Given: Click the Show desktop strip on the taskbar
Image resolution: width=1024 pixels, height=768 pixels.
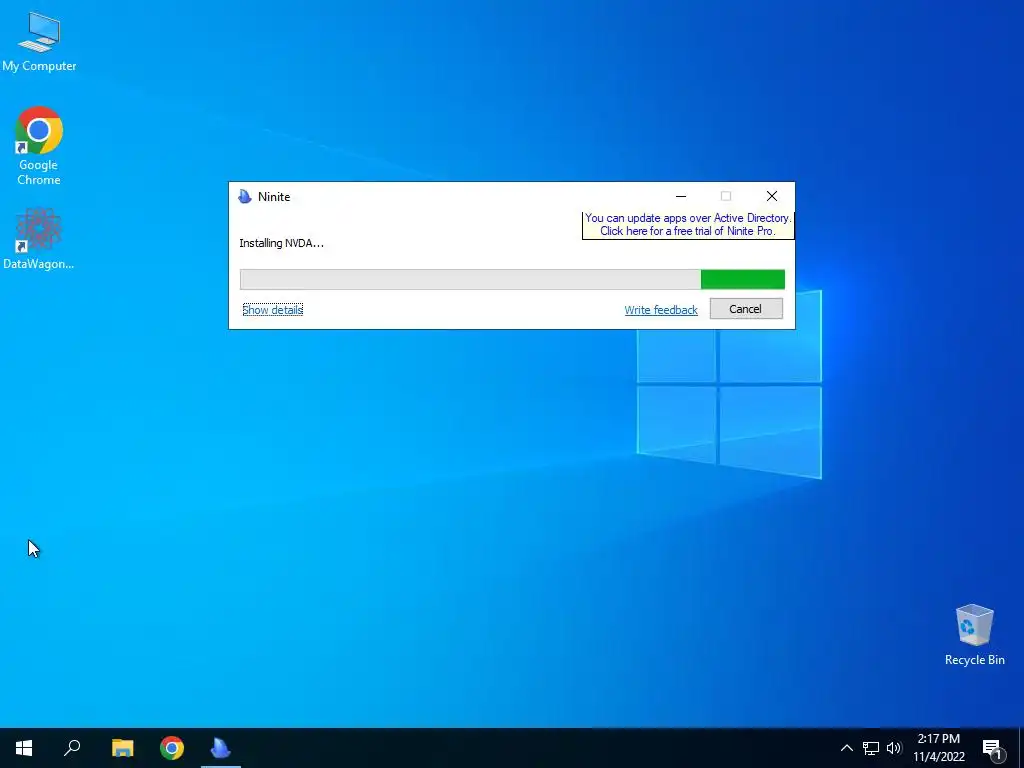Looking at the screenshot, I should [x=1021, y=748].
